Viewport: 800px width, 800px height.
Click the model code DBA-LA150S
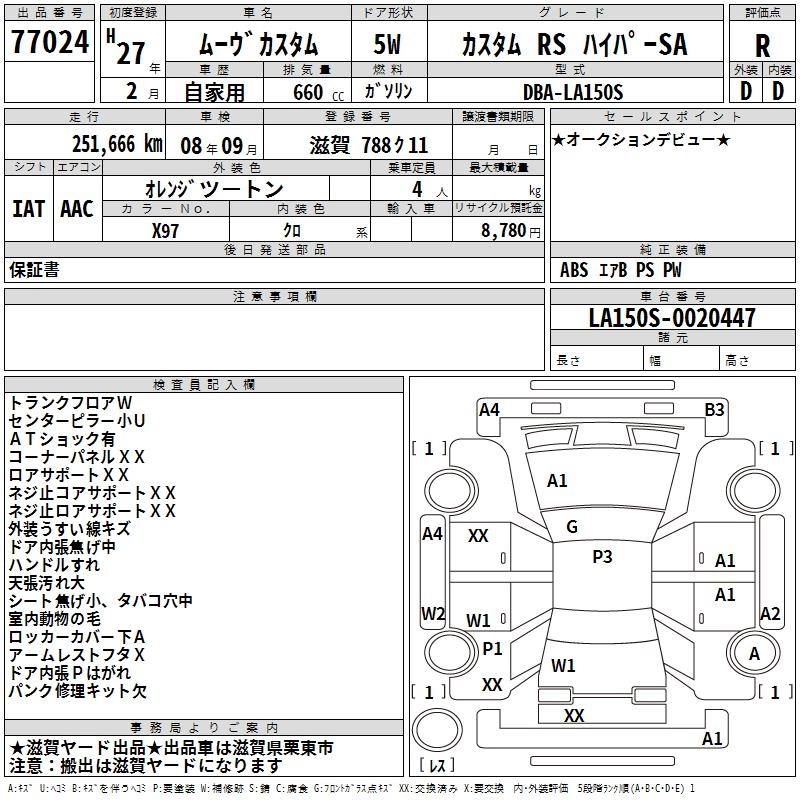(x=574, y=92)
